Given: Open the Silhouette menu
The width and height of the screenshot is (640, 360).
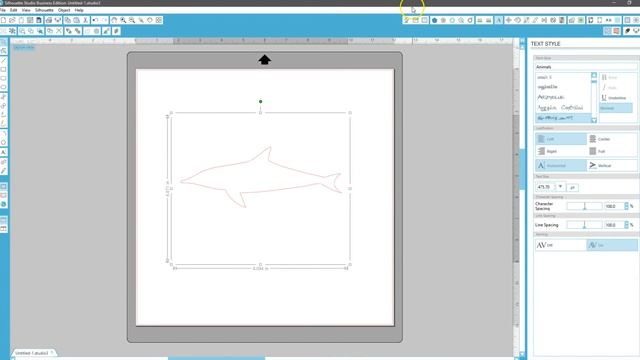Looking at the screenshot, I should 44,10.
